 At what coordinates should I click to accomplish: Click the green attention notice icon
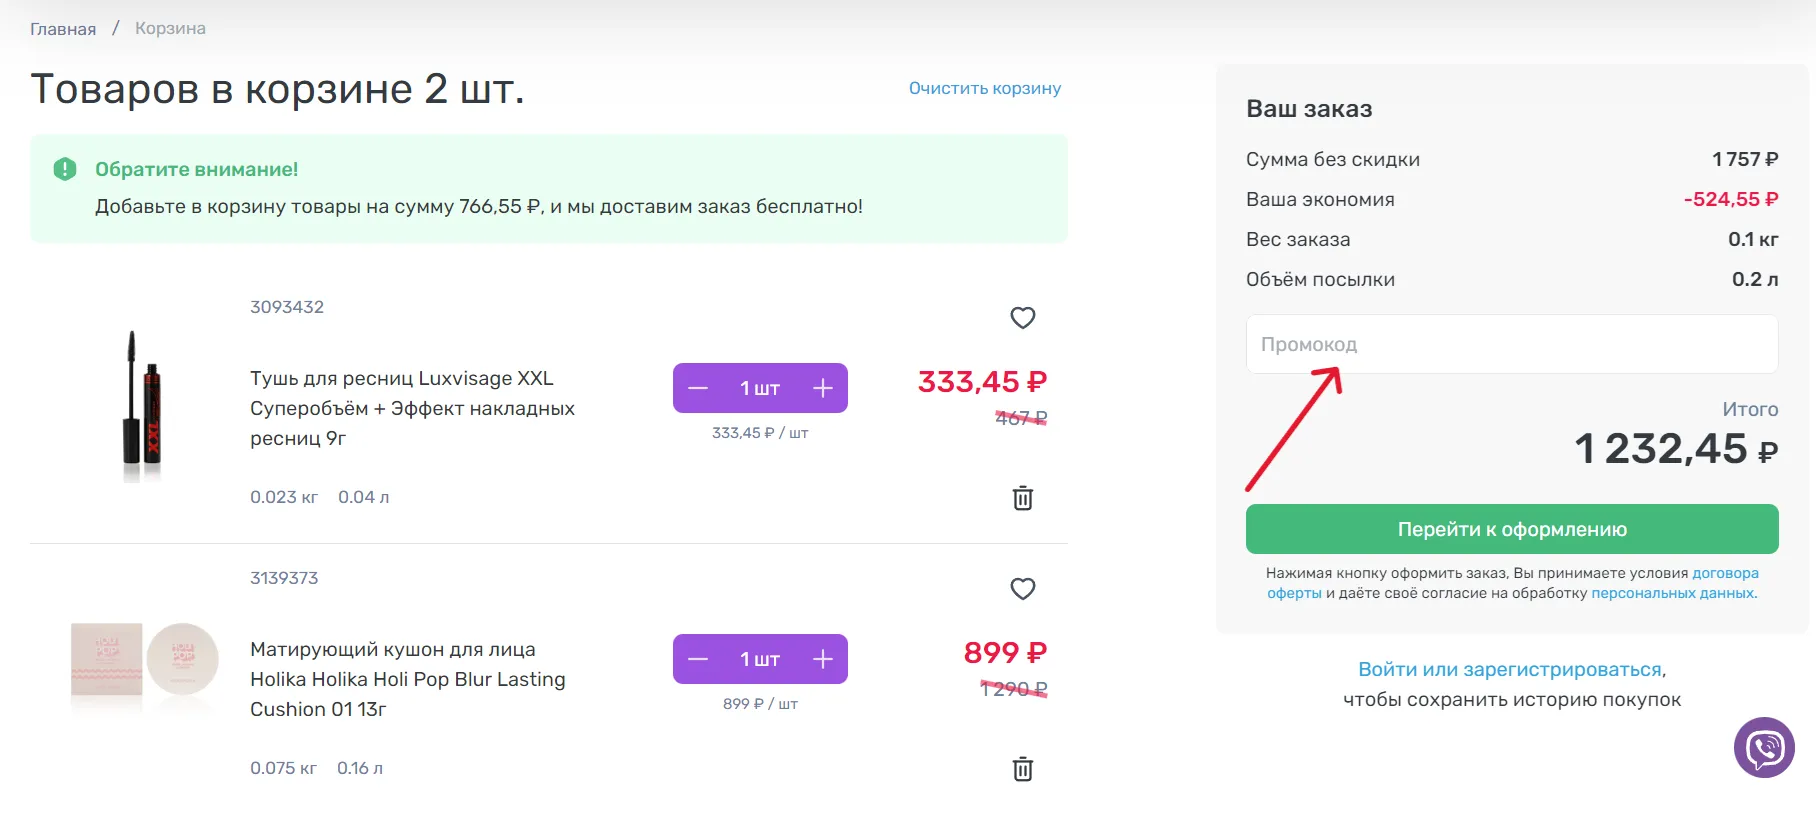pyautogui.click(x=65, y=169)
